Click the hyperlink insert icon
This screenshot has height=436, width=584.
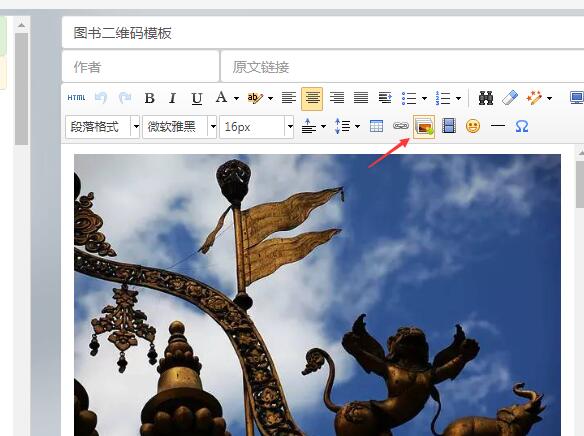coord(400,126)
